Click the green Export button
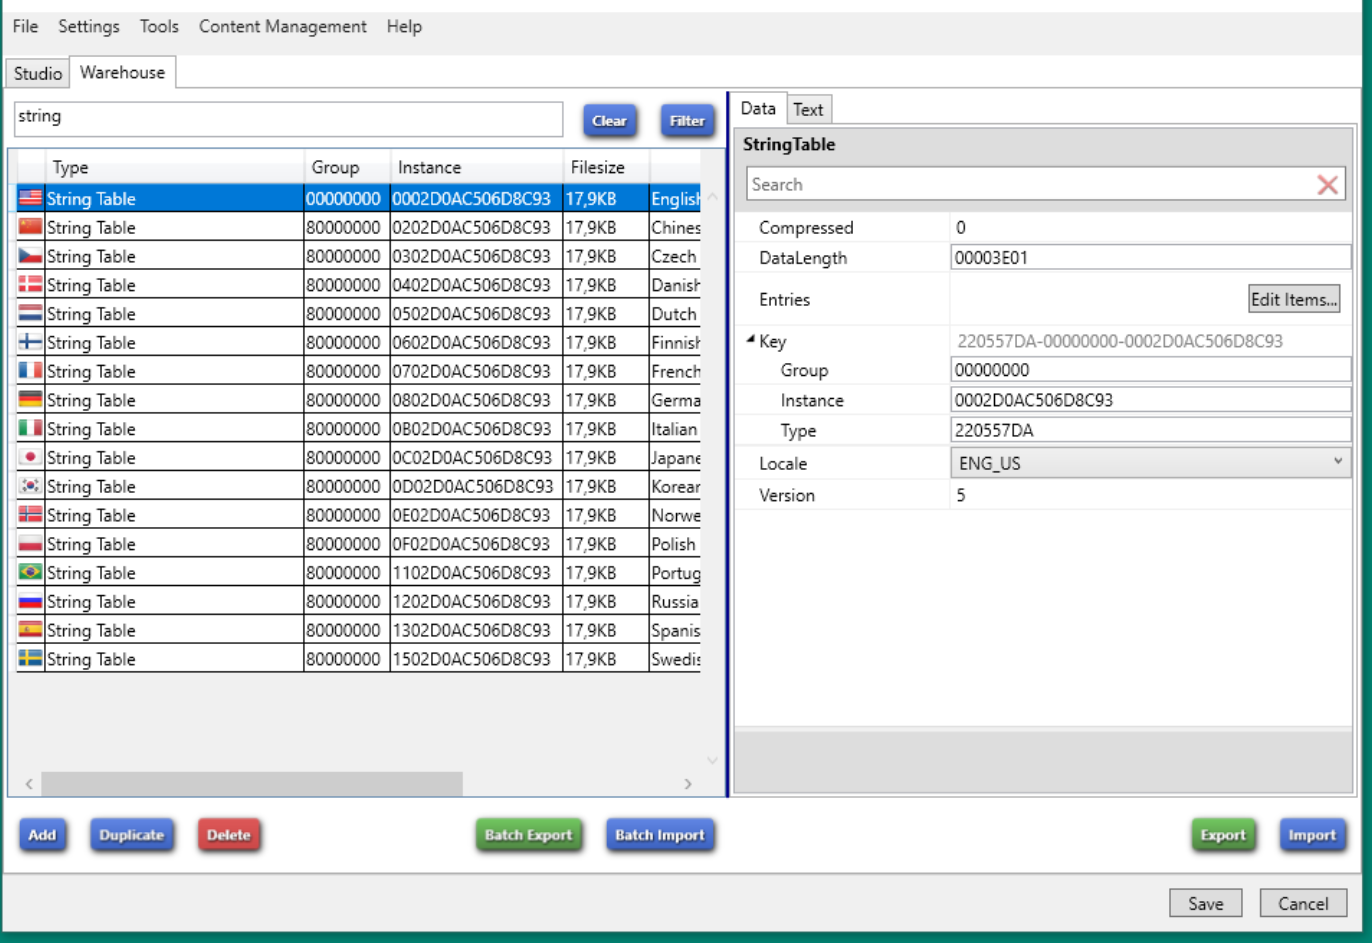Screen dimensions: 1372x943 pyautogui.click(x=1223, y=835)
